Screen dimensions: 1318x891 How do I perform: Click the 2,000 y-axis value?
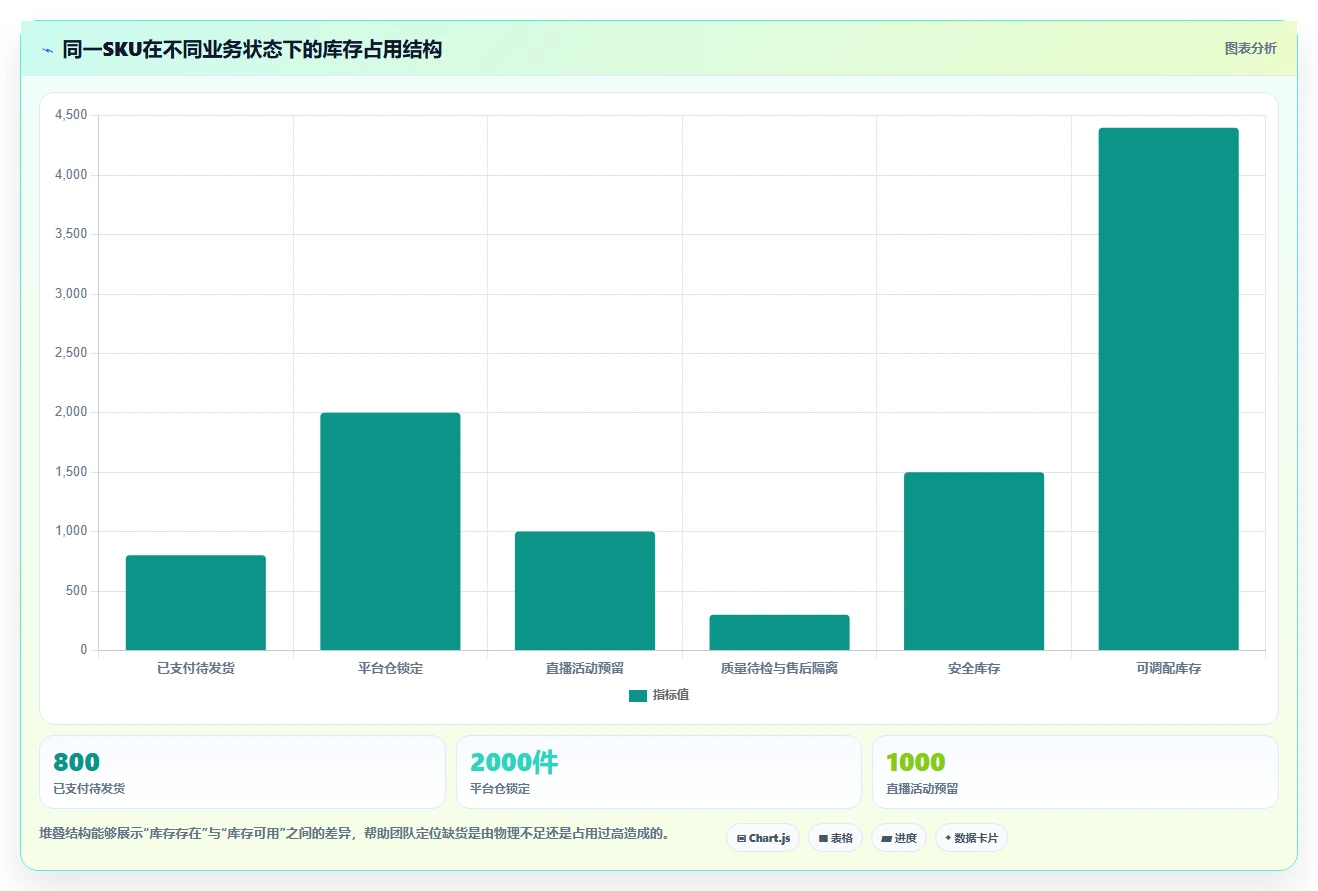pos(71,412)
